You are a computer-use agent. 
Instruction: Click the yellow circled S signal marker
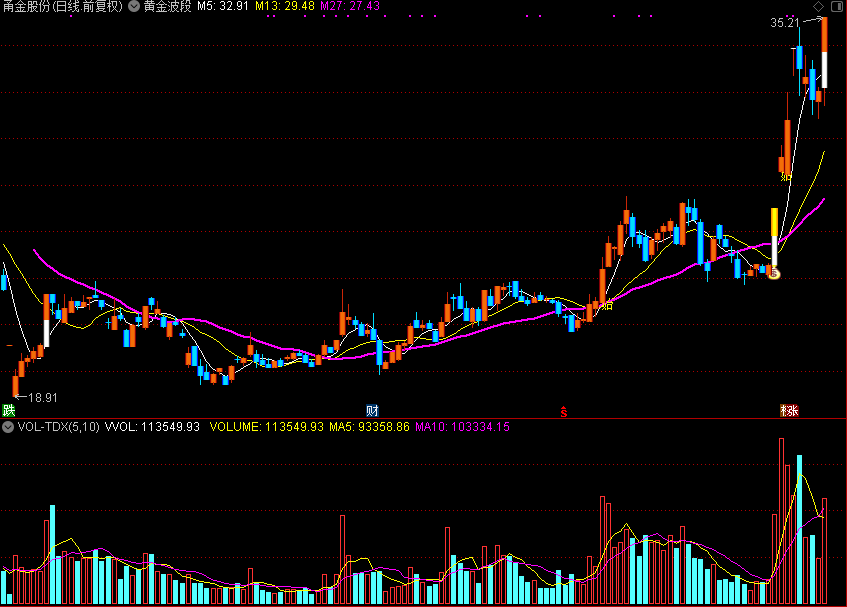775,274
